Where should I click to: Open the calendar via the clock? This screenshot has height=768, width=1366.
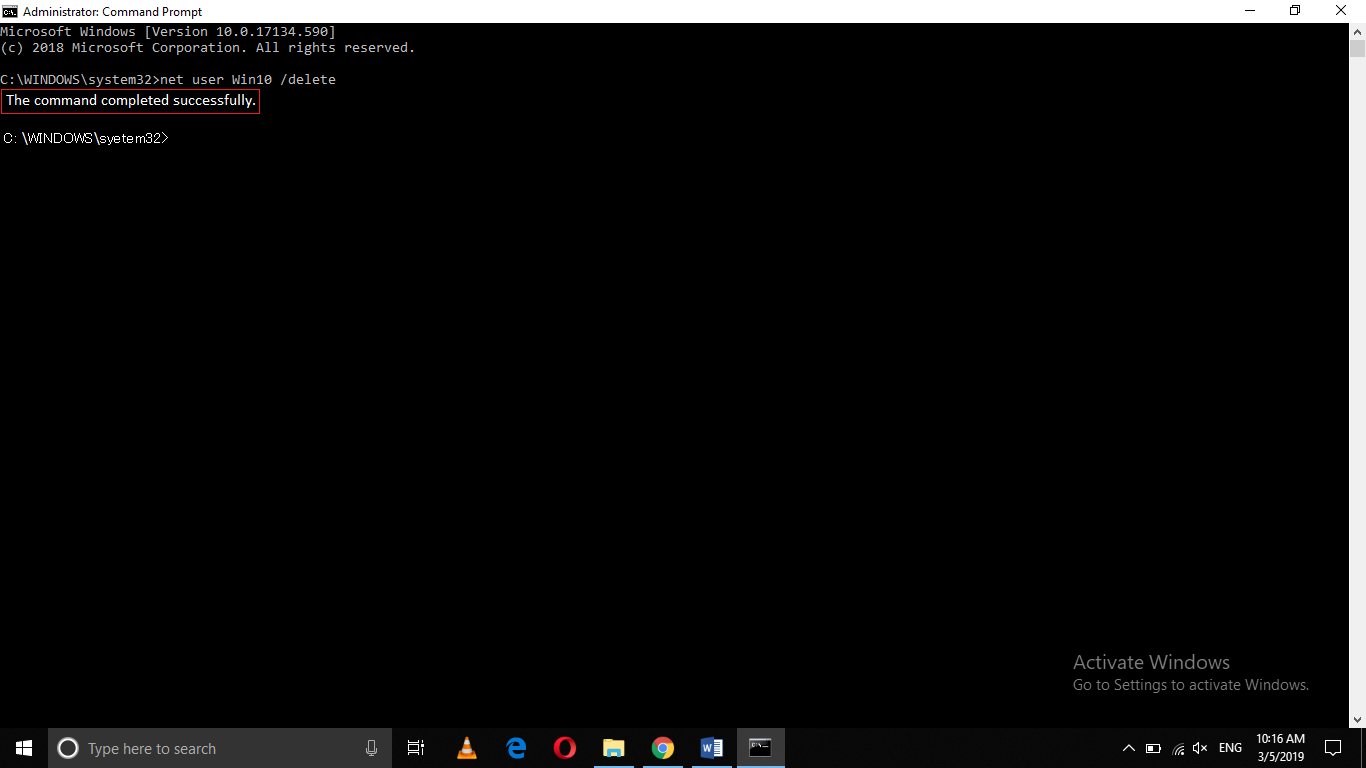[x=1281, y=747]
